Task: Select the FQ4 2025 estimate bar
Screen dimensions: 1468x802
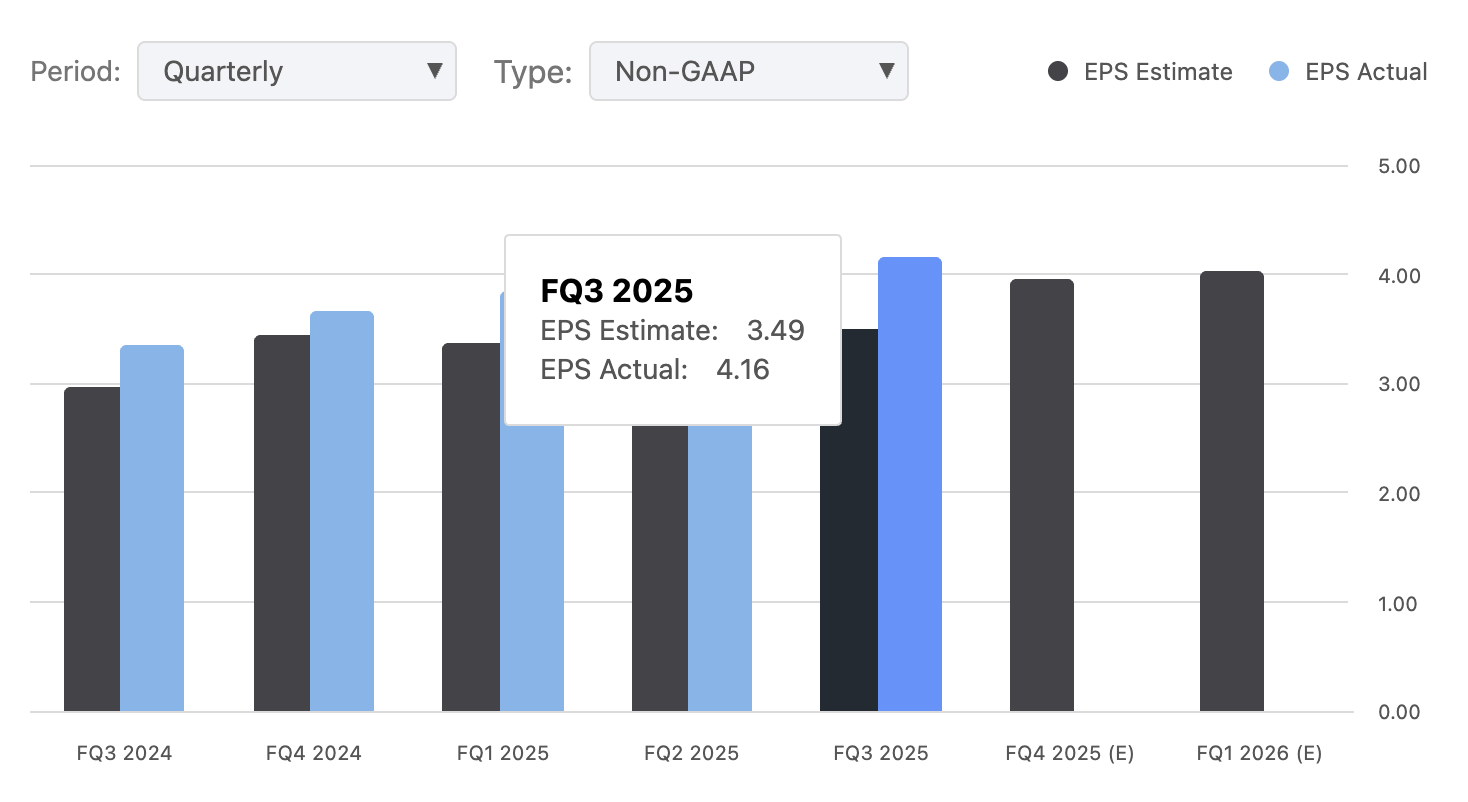Action: pyautogui.click(x=1042, y=500)
